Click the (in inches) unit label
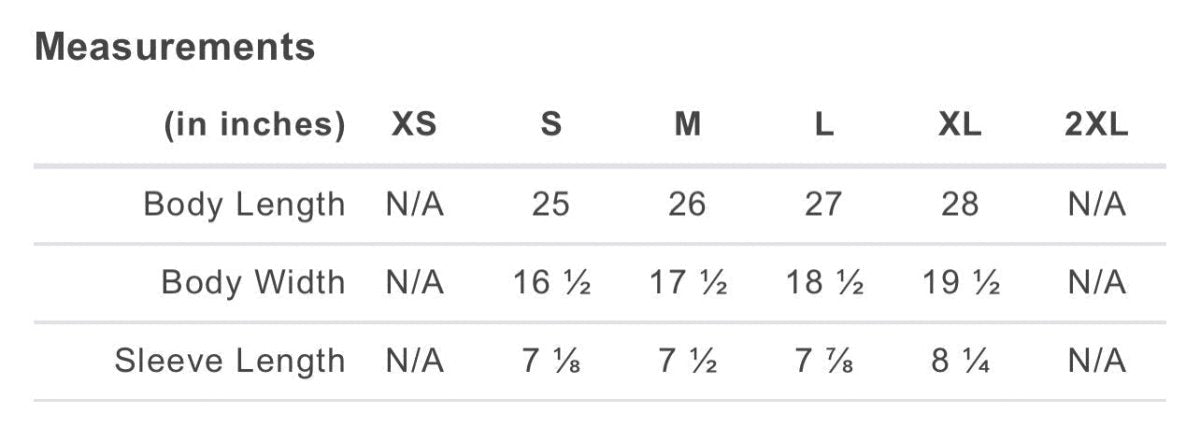This screenshot has width=1200, height=426. pos(254,125)
